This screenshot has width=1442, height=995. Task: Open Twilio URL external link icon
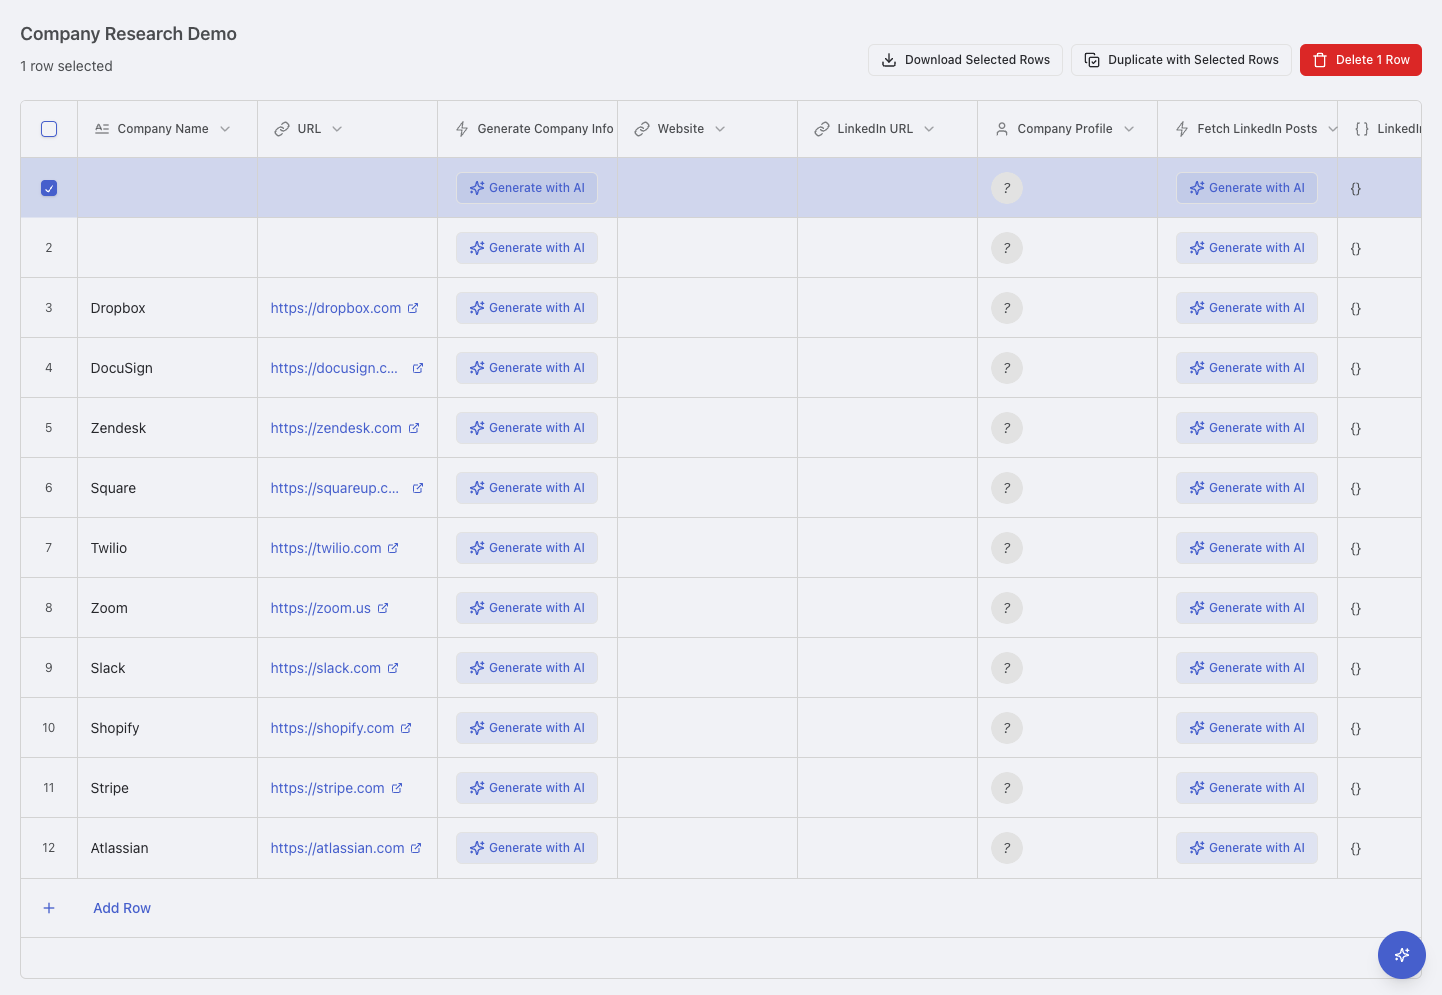tap(393, 548)
